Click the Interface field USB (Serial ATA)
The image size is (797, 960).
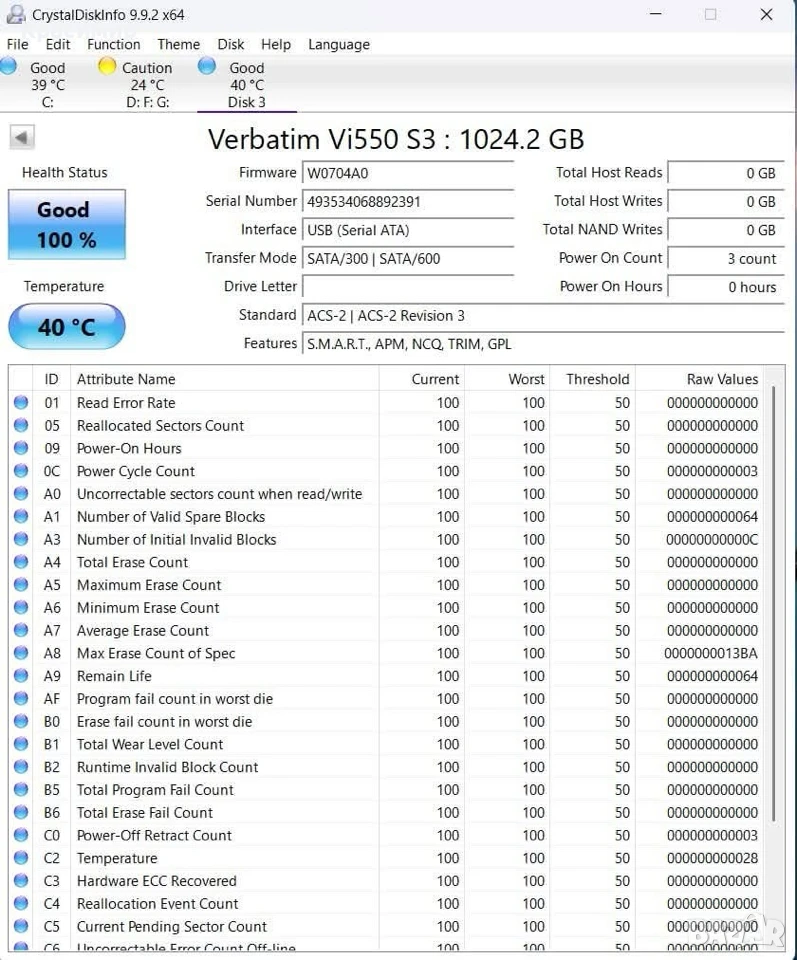(x=408, y=230)
